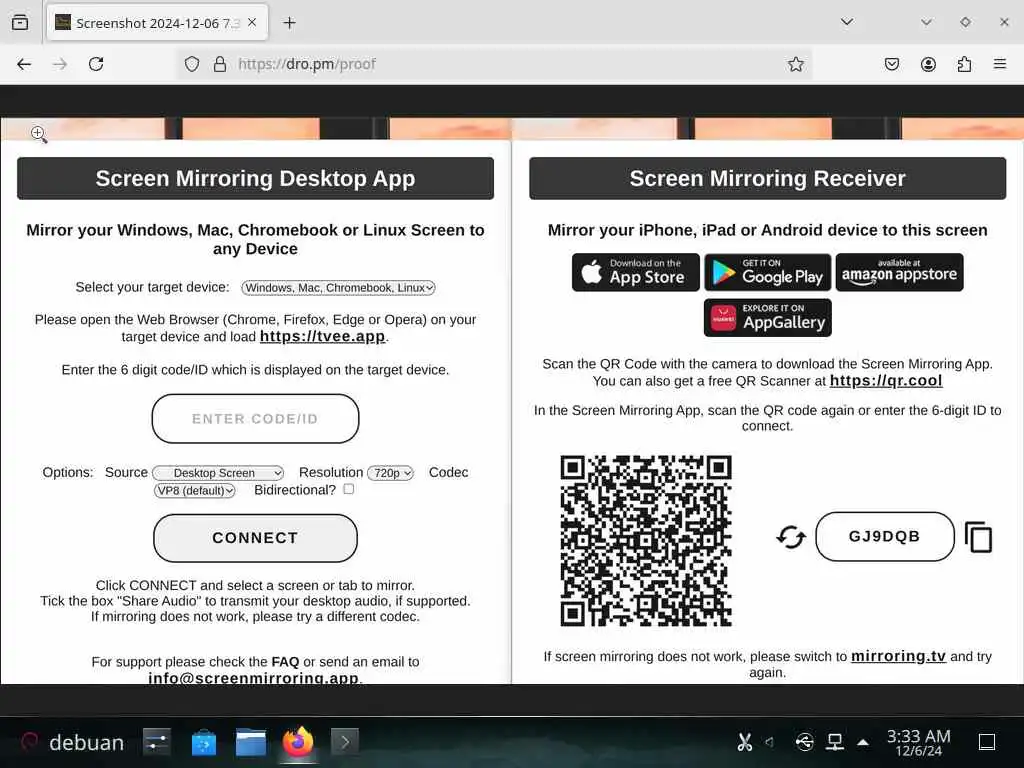Click the padlock site info icon
Viewport: 1024px width, 768px height.
coord(220,64)
